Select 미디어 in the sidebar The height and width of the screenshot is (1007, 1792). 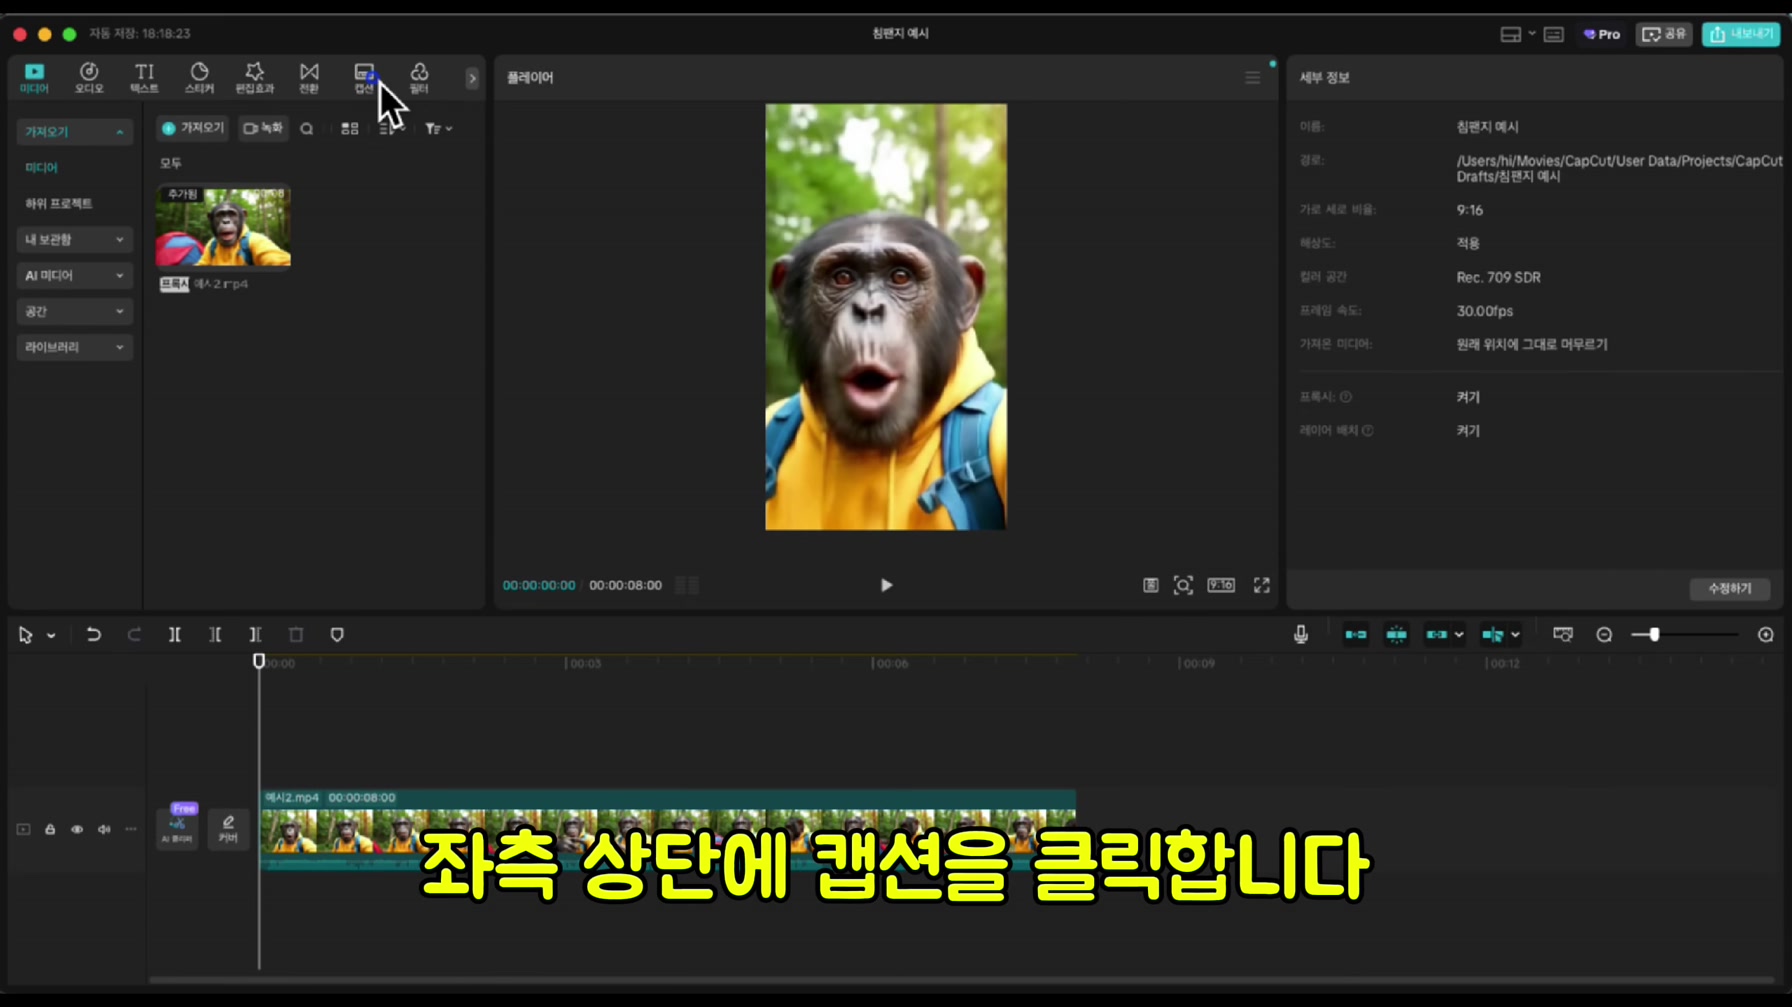(42, 168)
